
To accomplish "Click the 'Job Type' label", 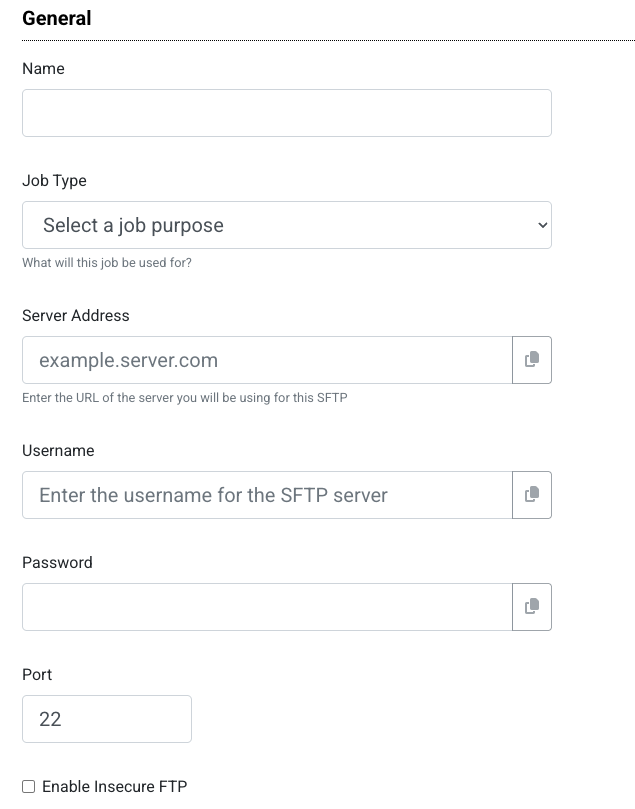I will pos(54,181).
